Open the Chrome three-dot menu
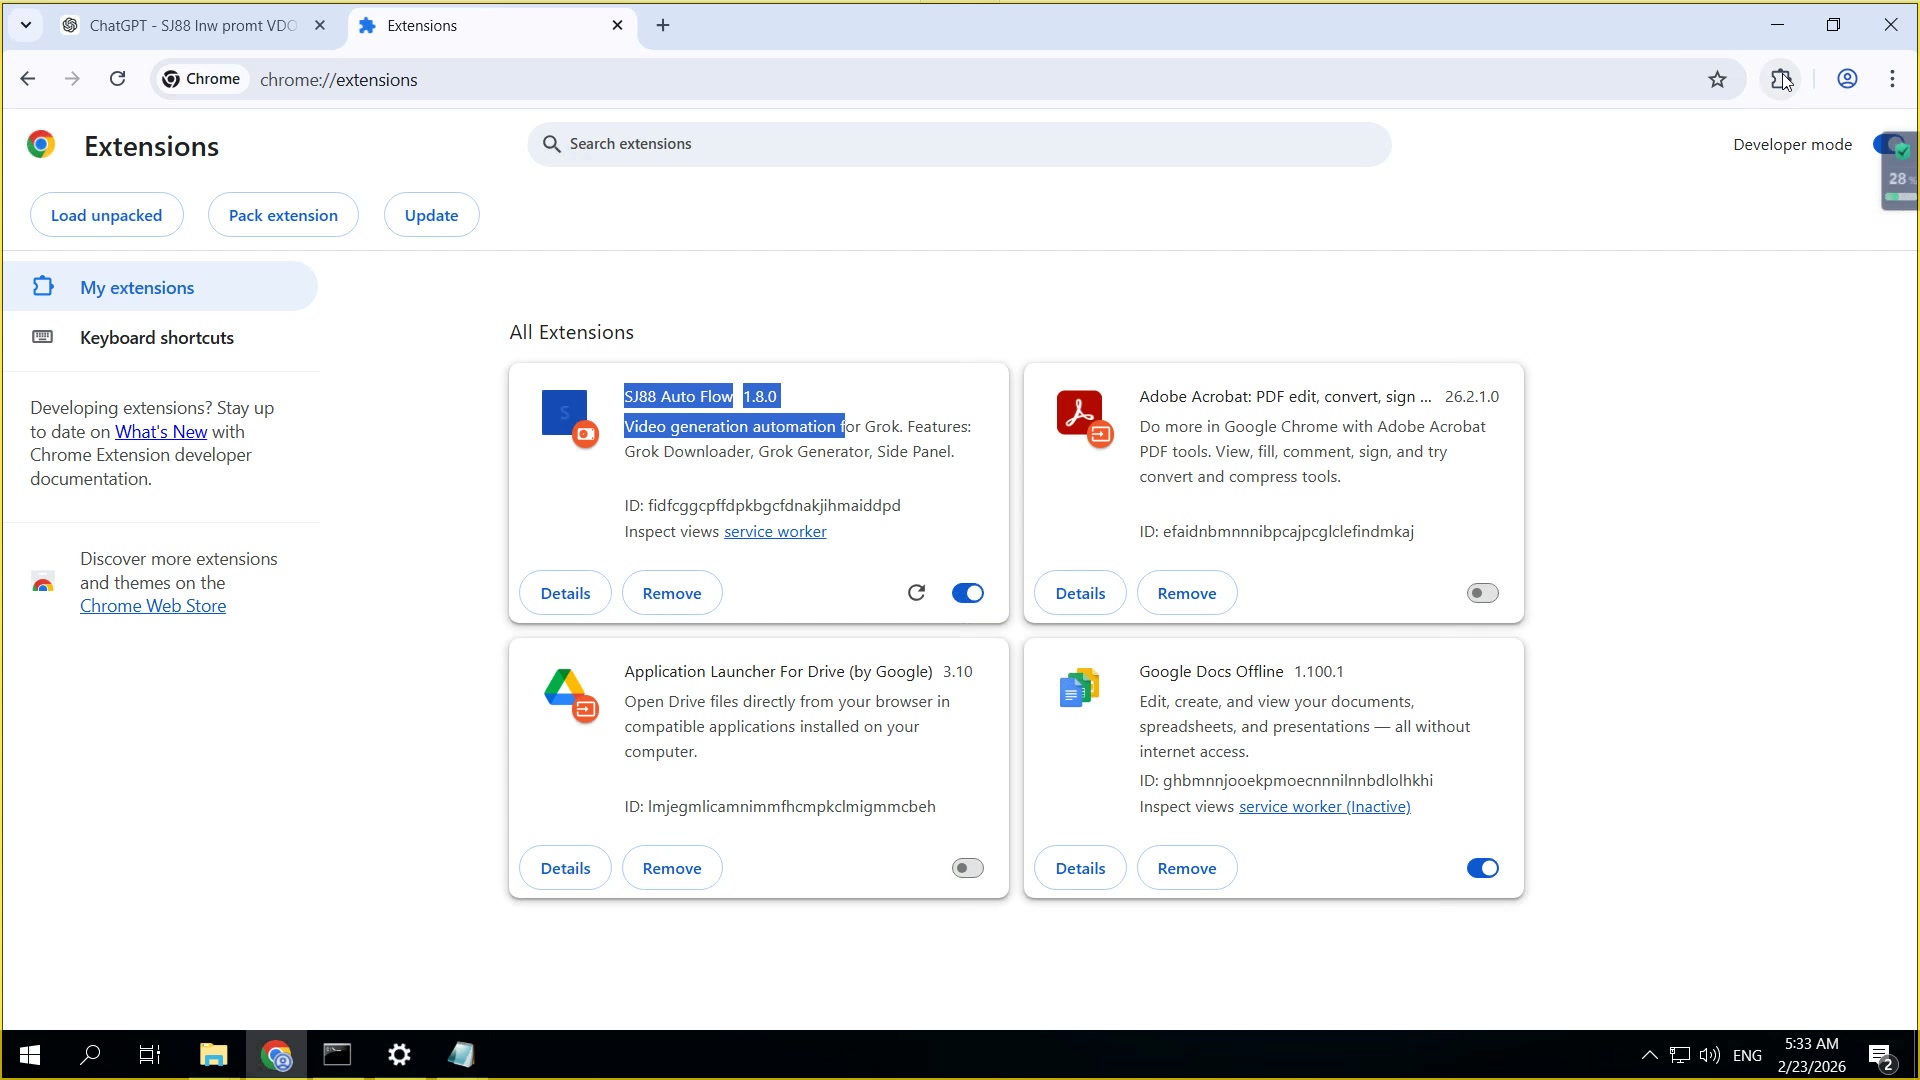 (x=1892, y=79)
